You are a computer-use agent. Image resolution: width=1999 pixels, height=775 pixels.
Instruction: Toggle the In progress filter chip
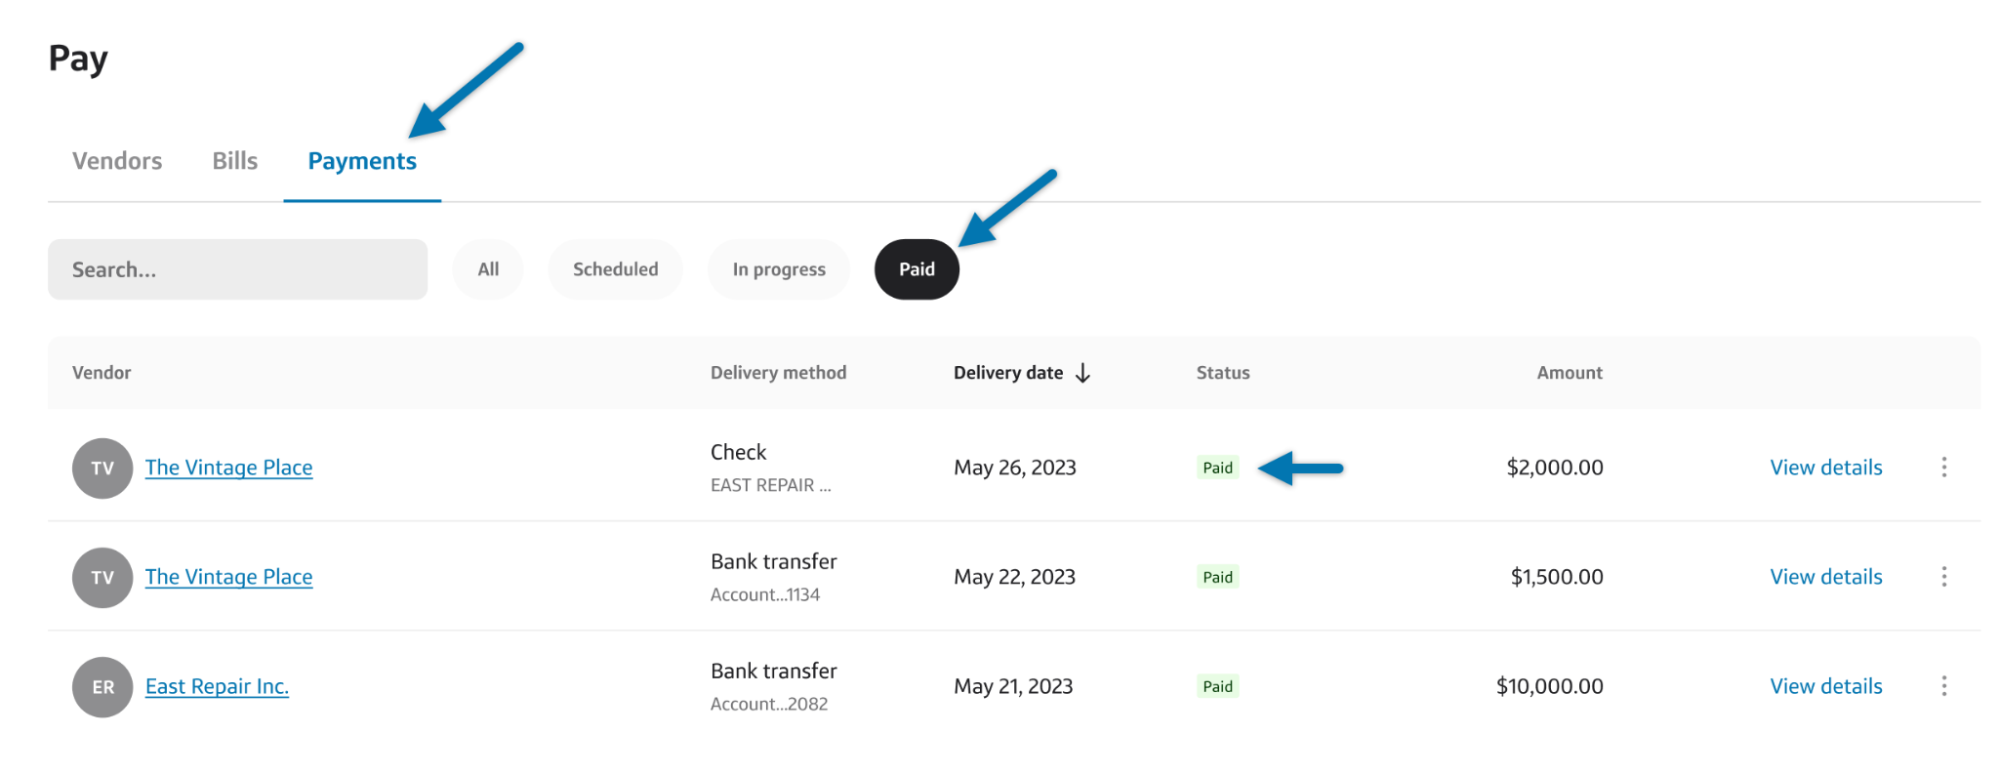click(778, 269)
